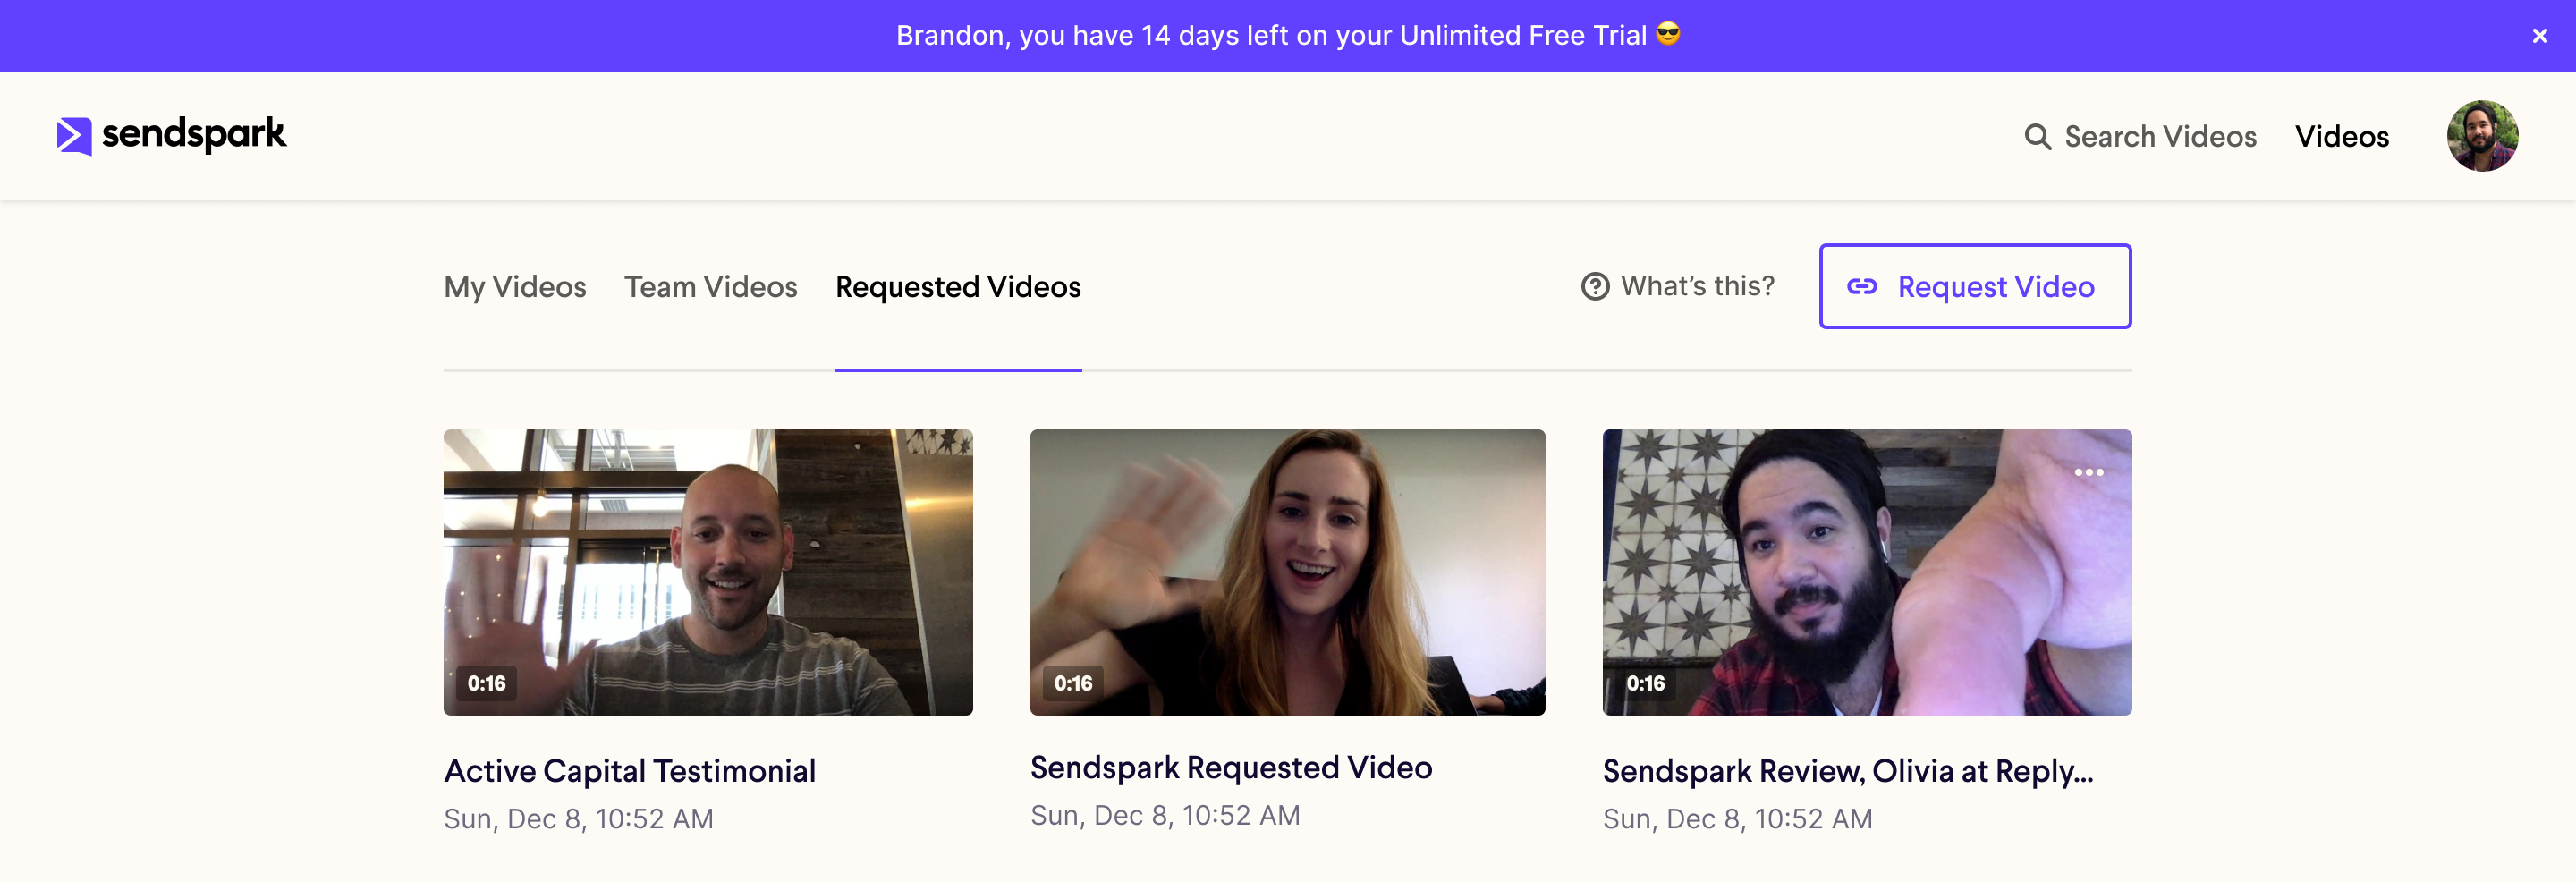Click the 0:16 badge on Sendspark Requested Video
The height and width of the screenshot is (882, 2576).
[x=1073, y=683]
